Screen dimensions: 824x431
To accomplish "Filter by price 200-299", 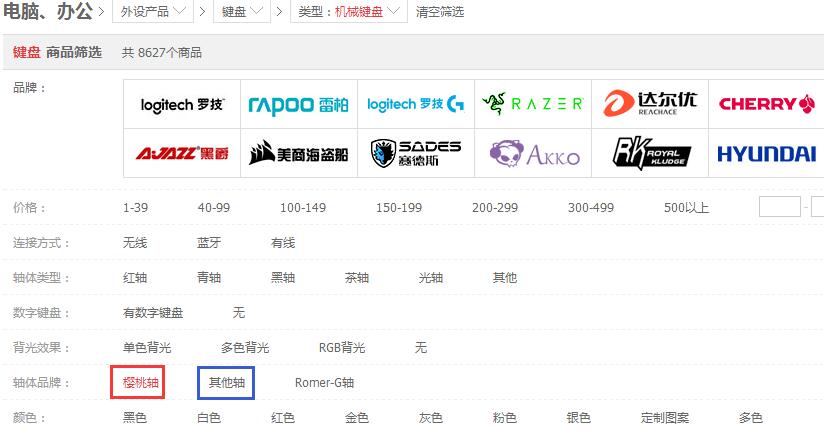I will [495, 208].
